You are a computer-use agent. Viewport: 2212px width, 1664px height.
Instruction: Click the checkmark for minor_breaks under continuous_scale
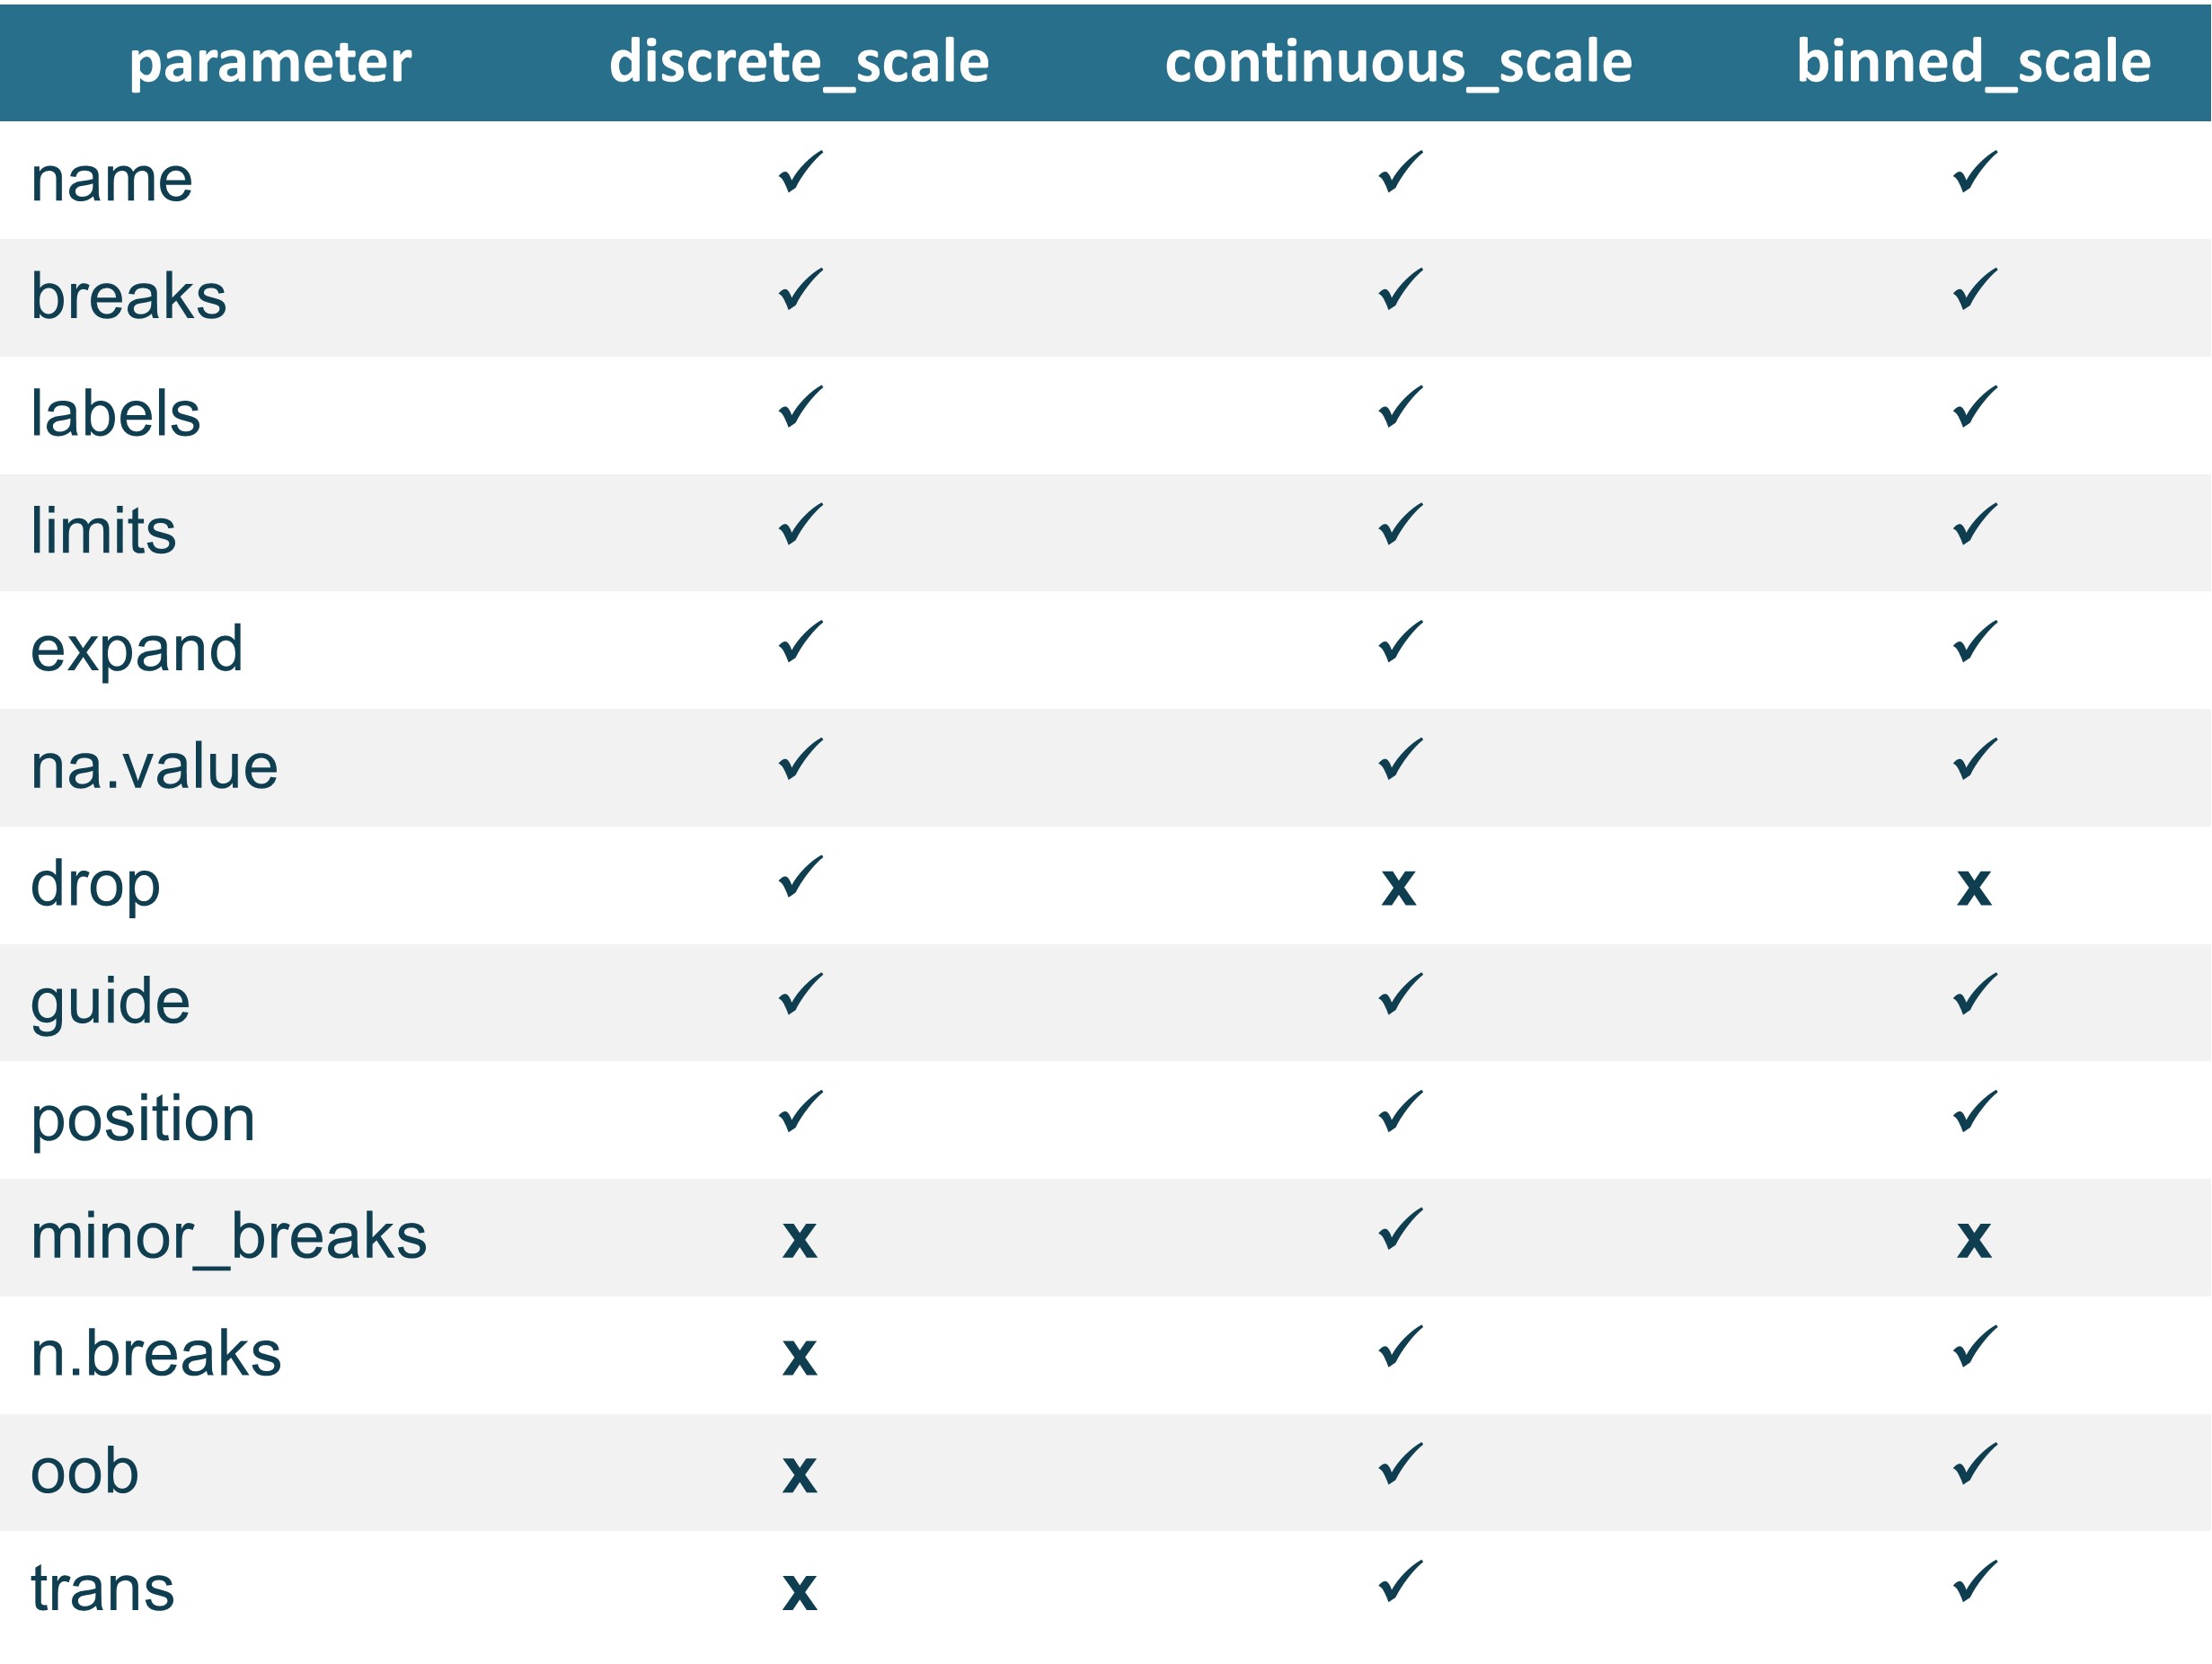[x=1400, y=1229]
